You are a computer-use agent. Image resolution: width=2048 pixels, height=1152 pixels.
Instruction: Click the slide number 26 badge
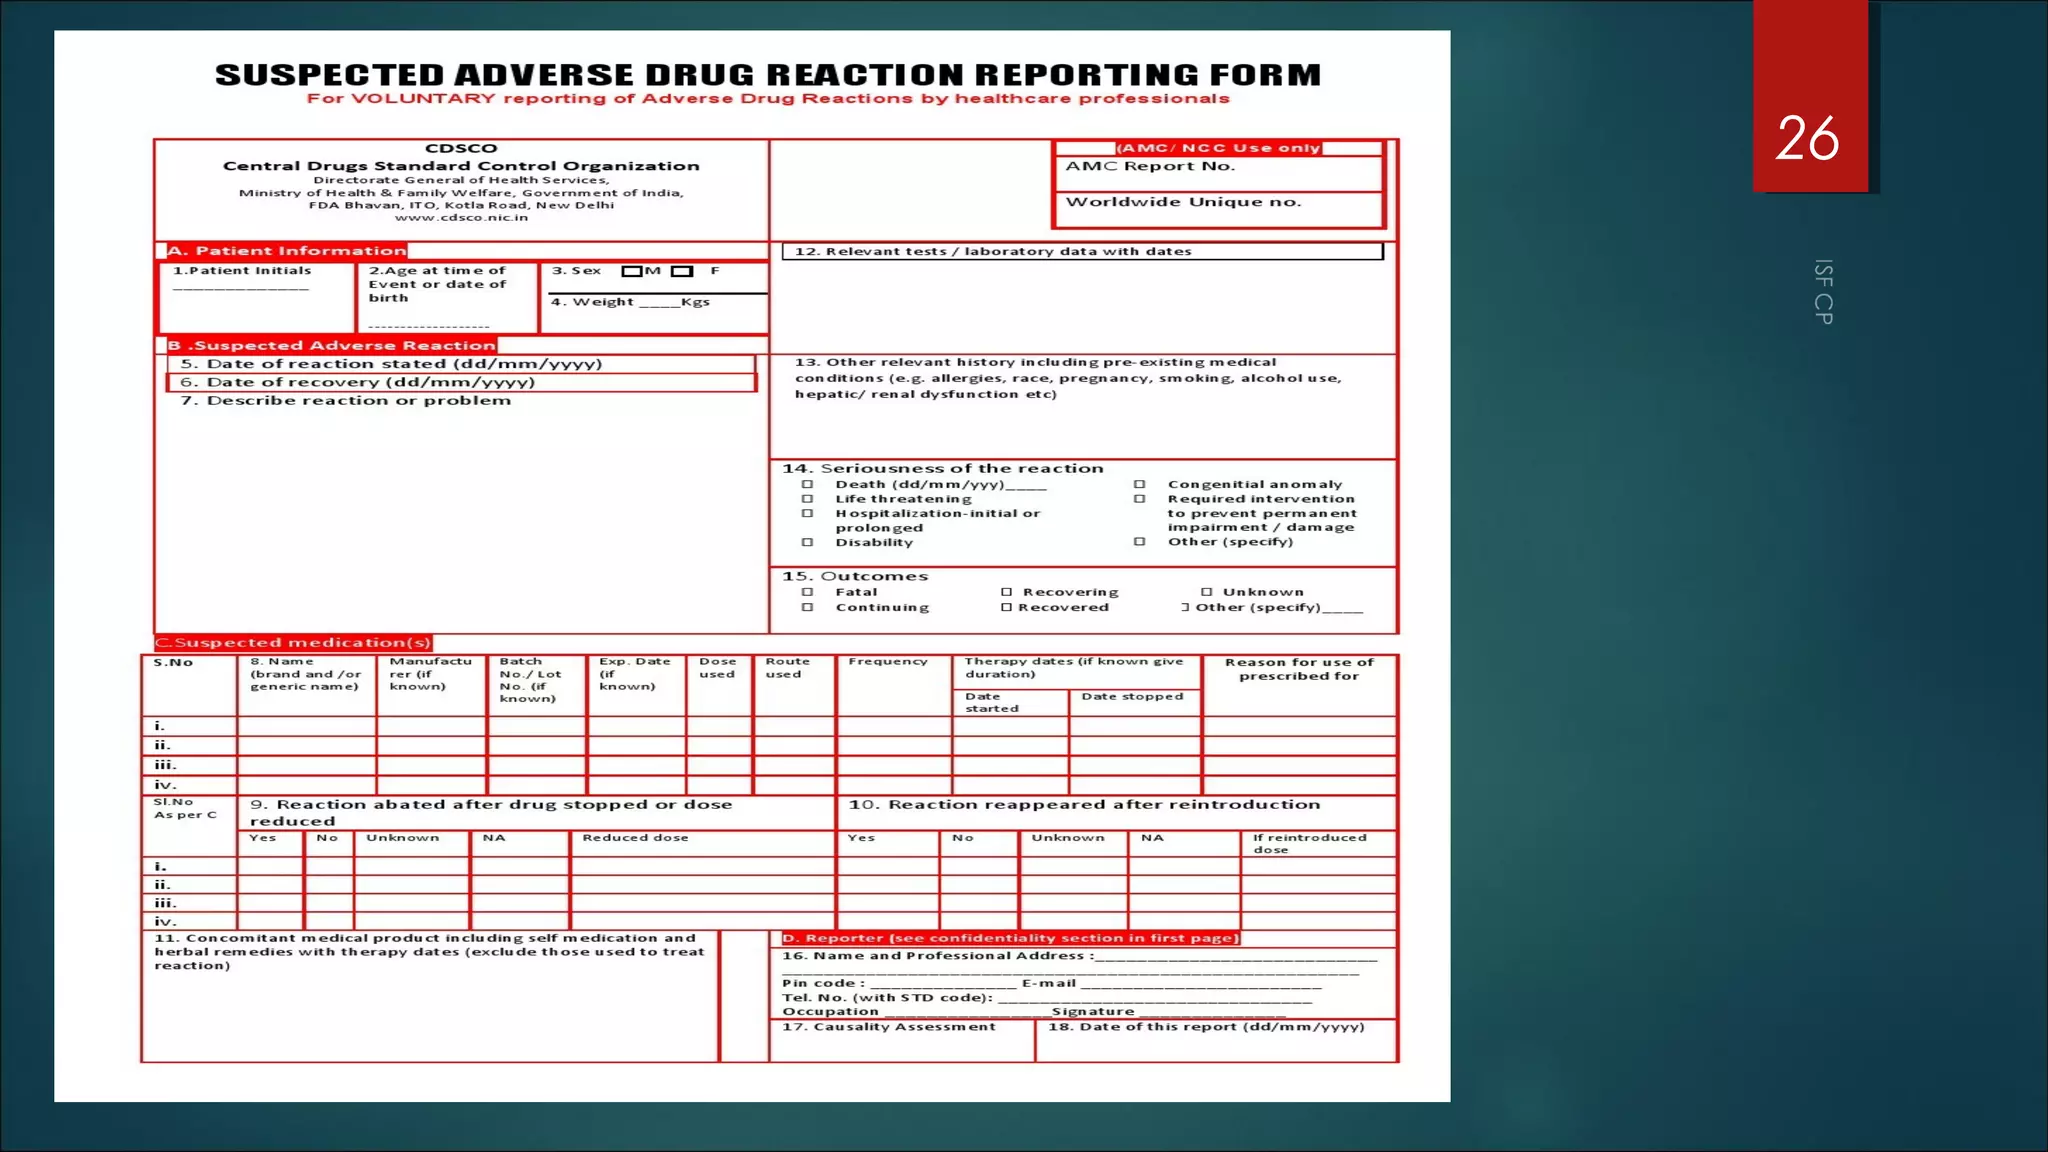coord(1808,137)
